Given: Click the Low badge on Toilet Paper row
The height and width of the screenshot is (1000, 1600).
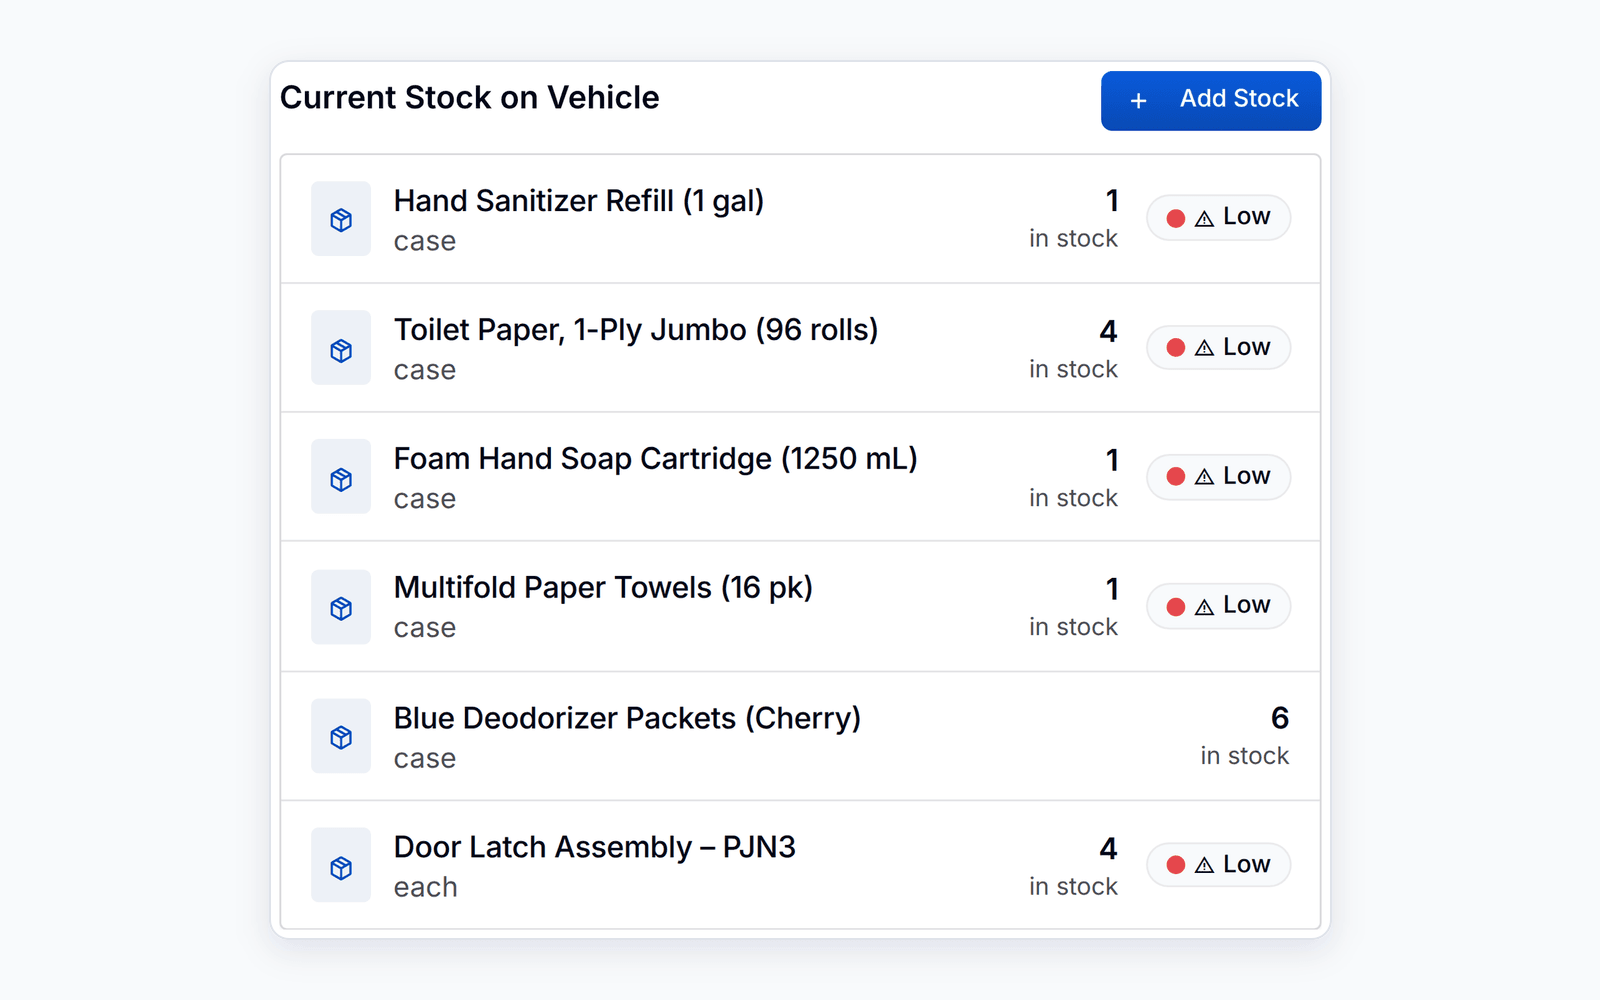Looking at the screenshot, I should pos(1218,347).
